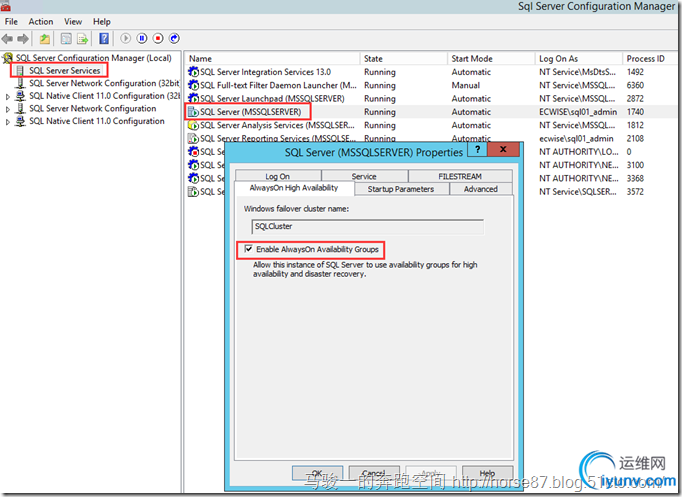682x497 pixels.
Task: Sort by the Name column header
Action: pos(273,59)
